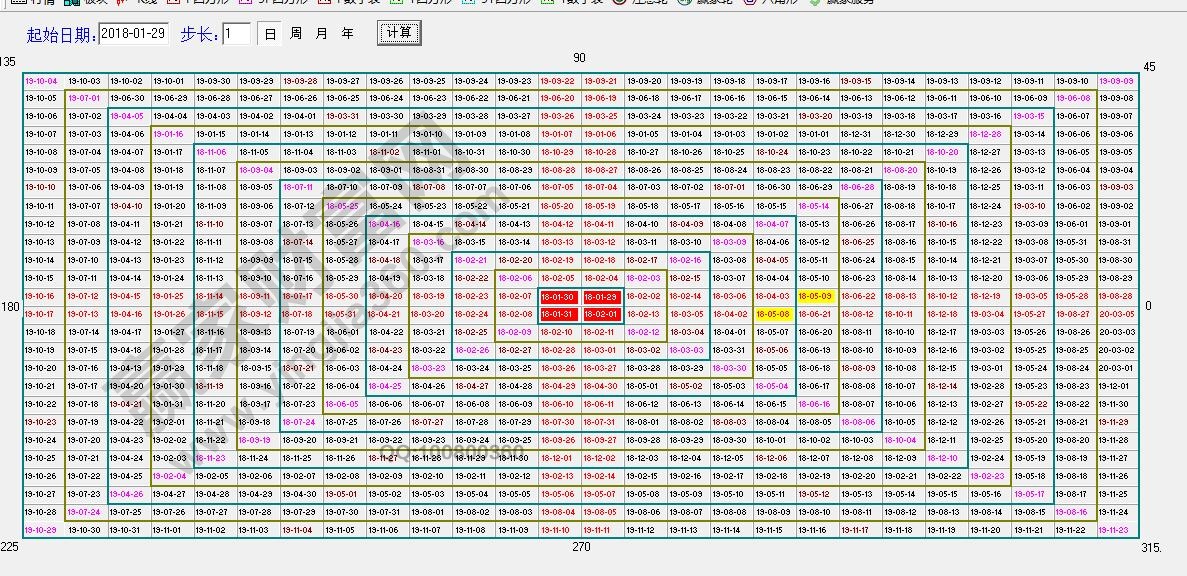The height and width of the screenshot is (576, 1187).
Task: Select the 日 (day) step unit
Action: tap(270, 34)
